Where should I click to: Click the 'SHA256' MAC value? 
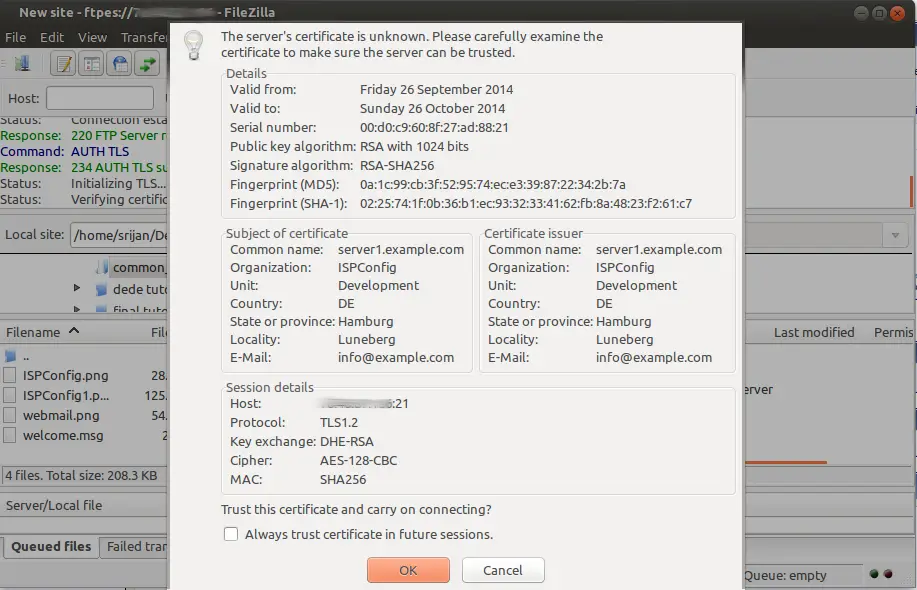[343, 479]
